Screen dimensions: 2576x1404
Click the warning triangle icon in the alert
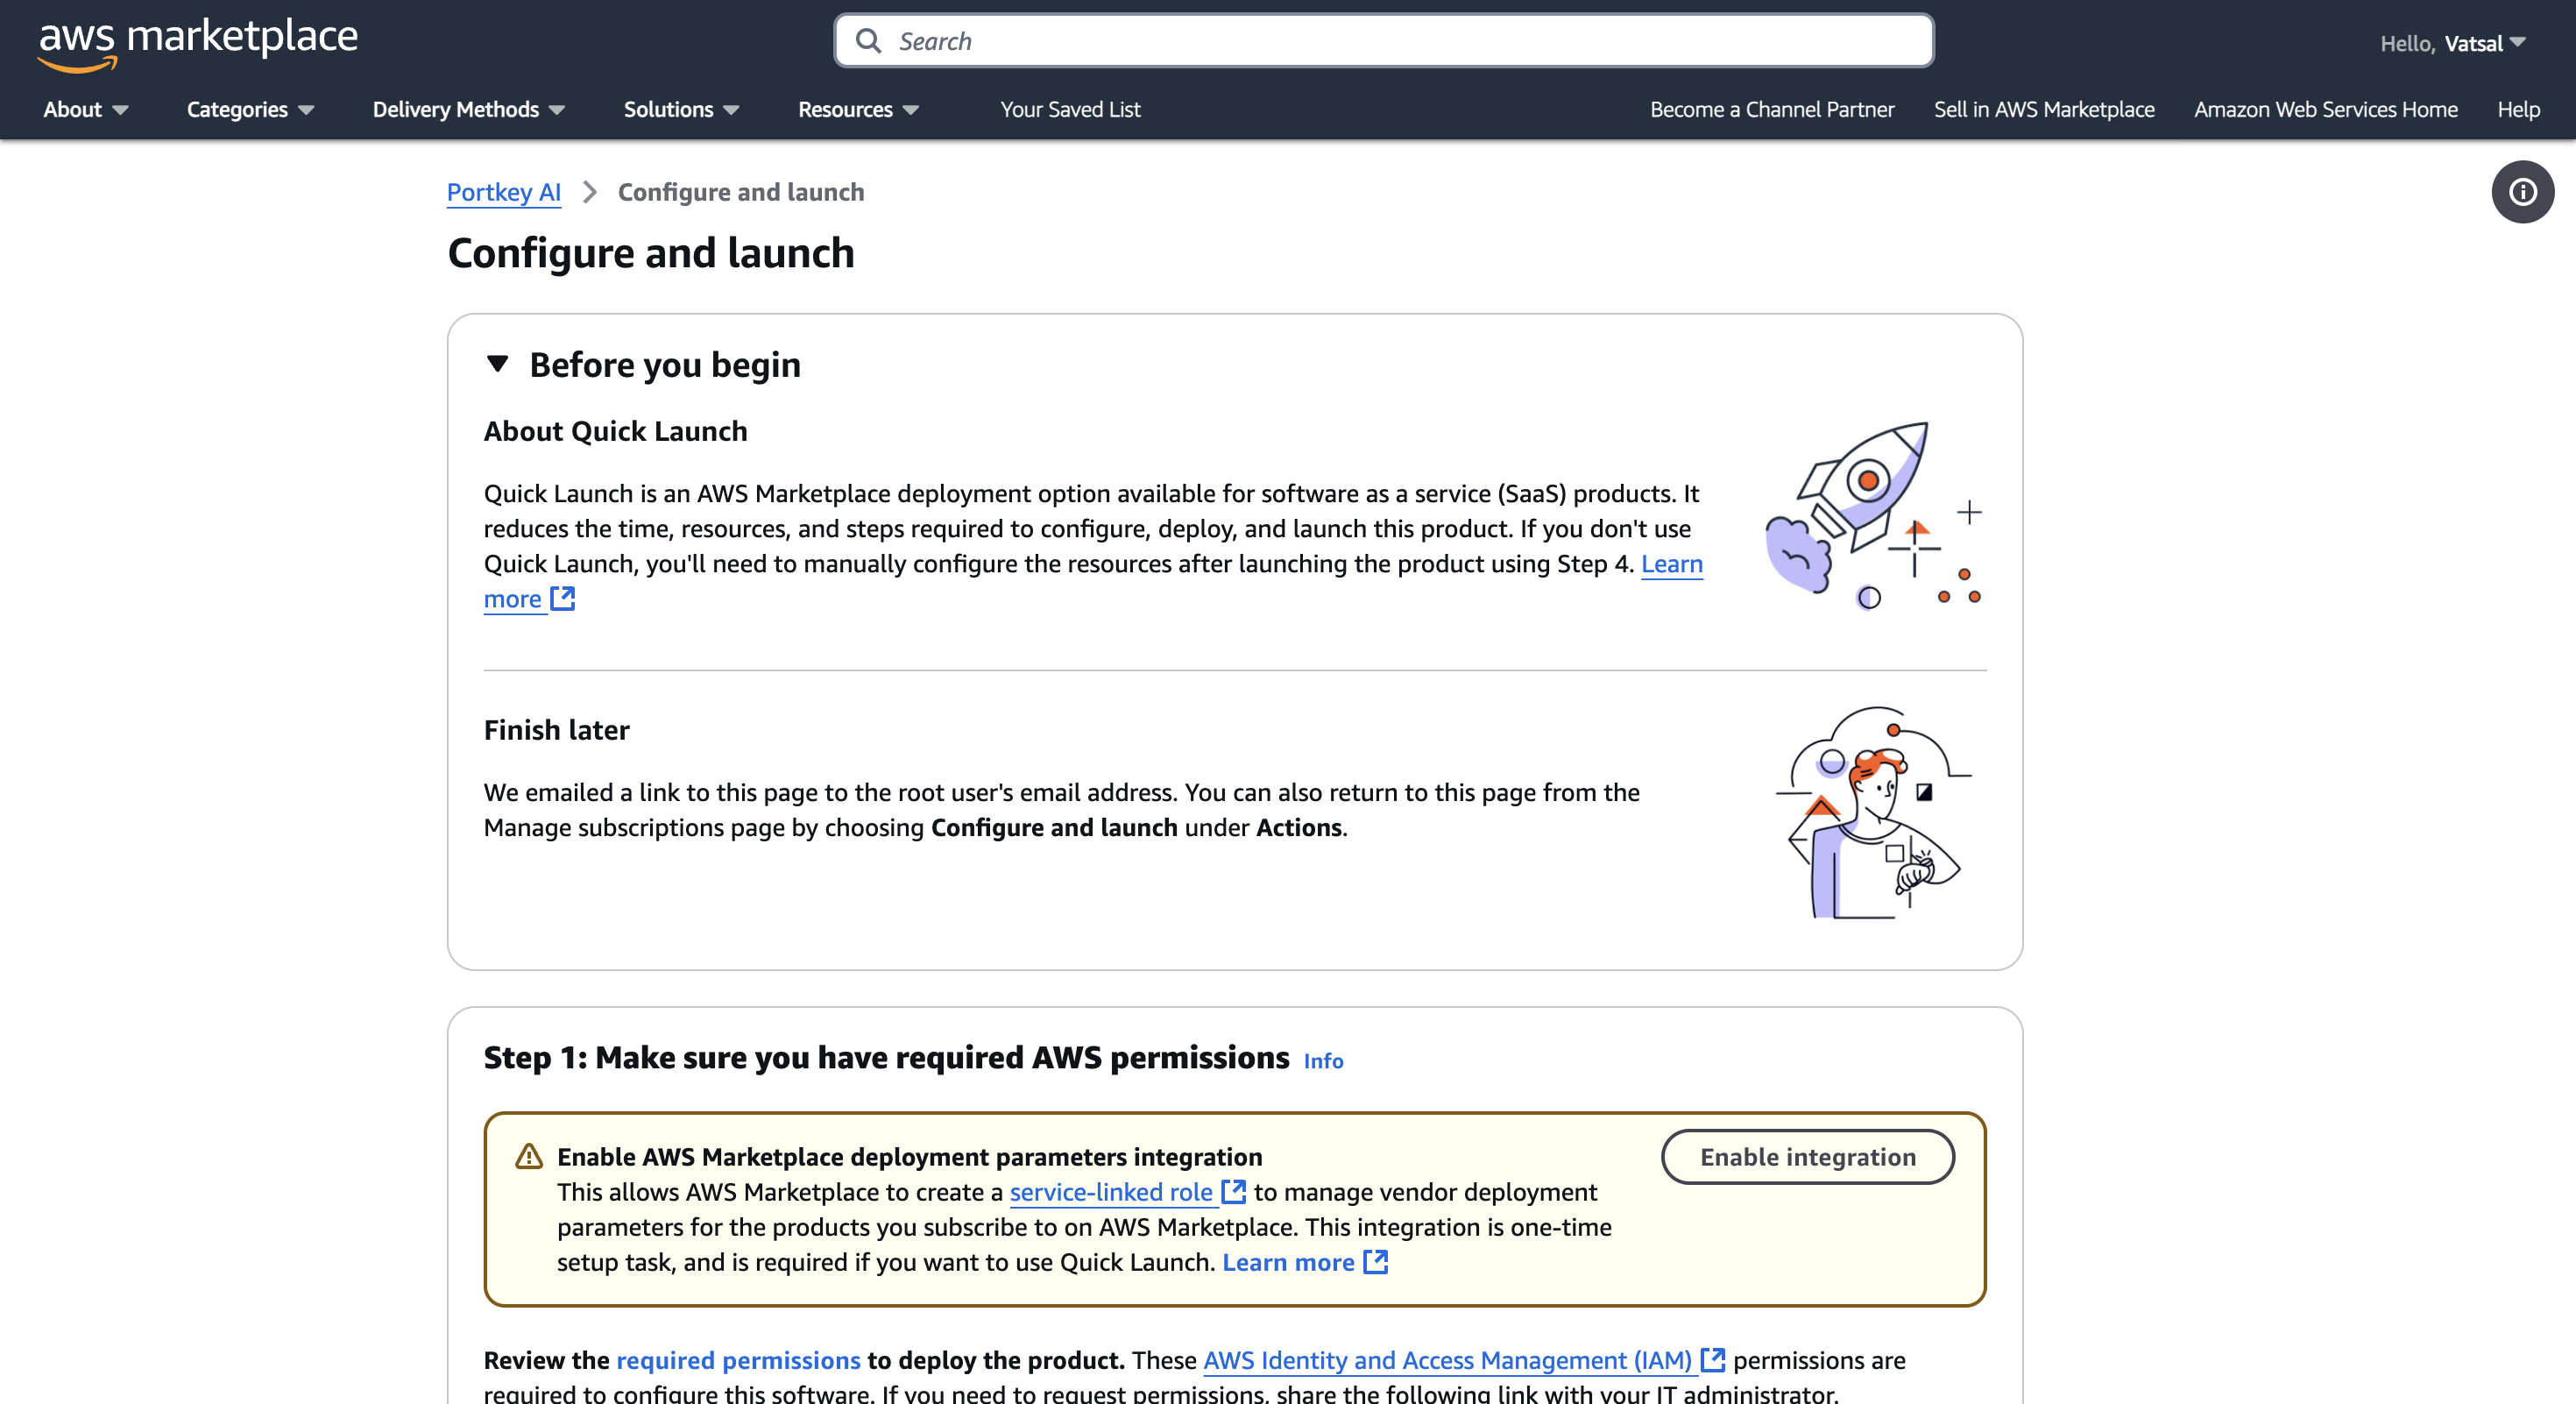tap(528, 1157)
